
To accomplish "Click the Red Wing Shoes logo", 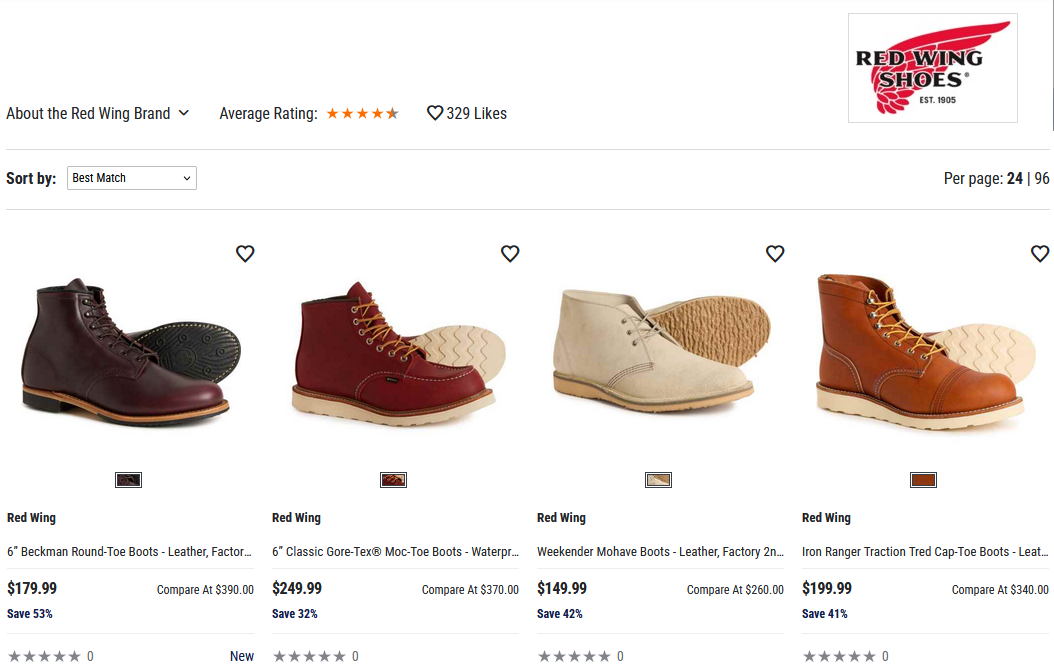I will pos(932,68).
